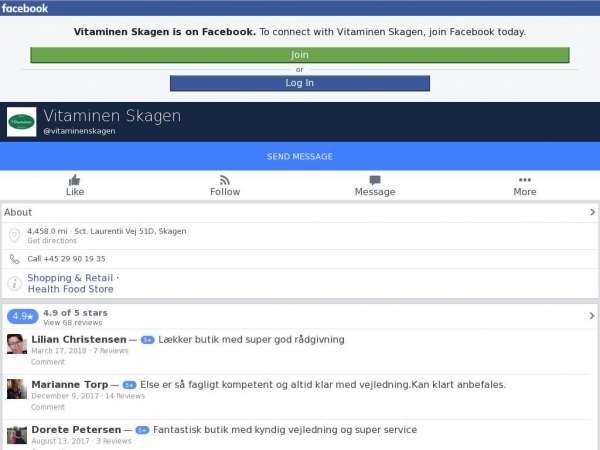
Task: Click Get directions link
Action: coord(52,241)
